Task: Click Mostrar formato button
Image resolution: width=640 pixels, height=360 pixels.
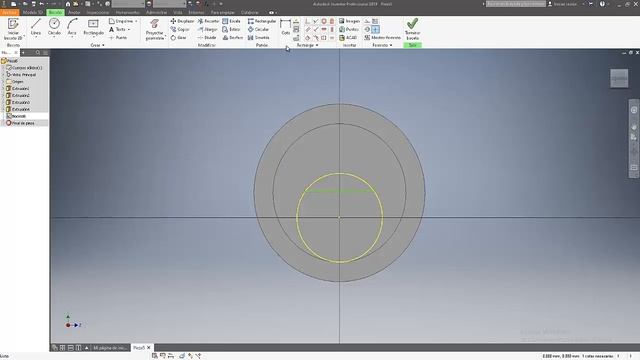Action: click(x=382, y=38)
